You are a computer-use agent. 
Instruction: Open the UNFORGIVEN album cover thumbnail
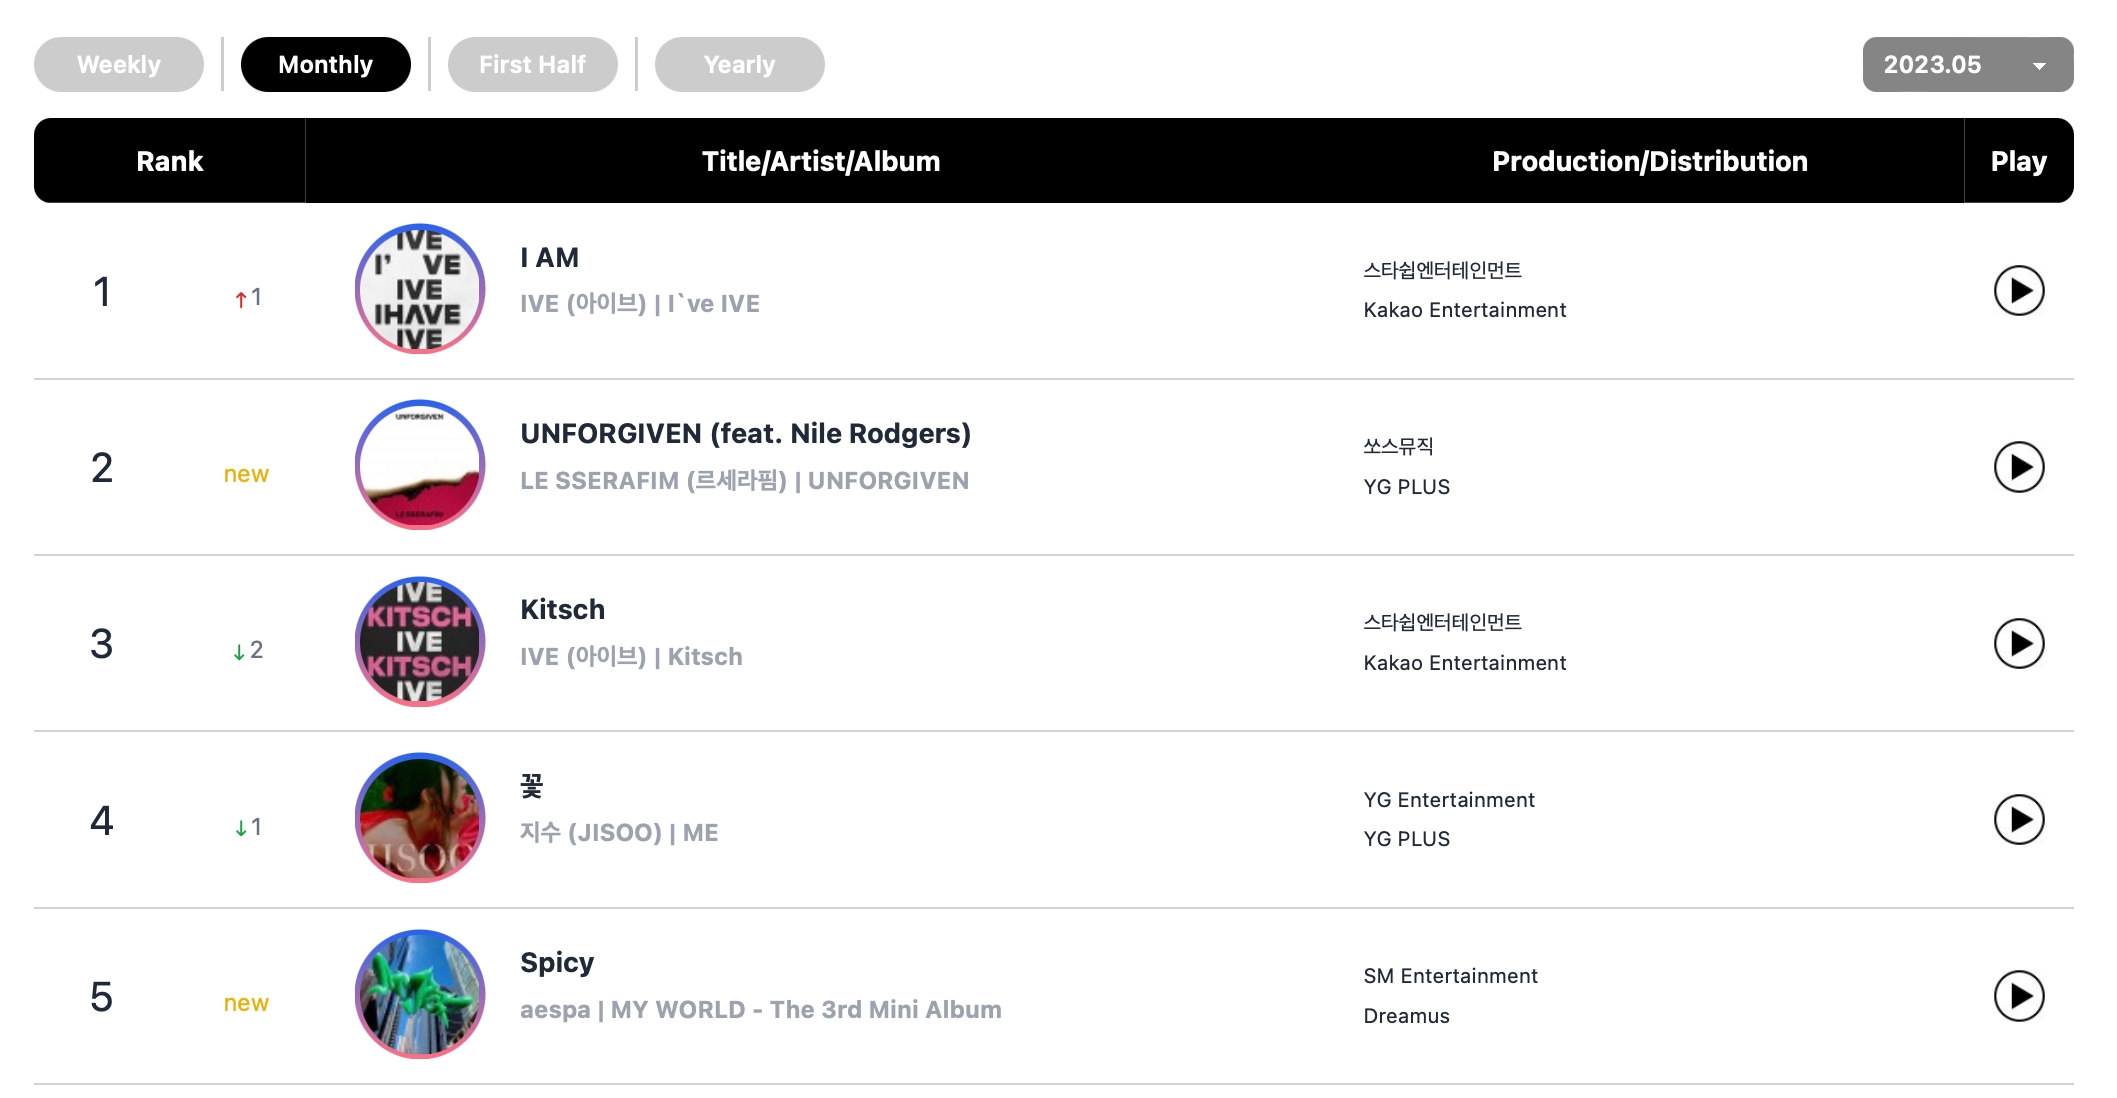(420, 465)
